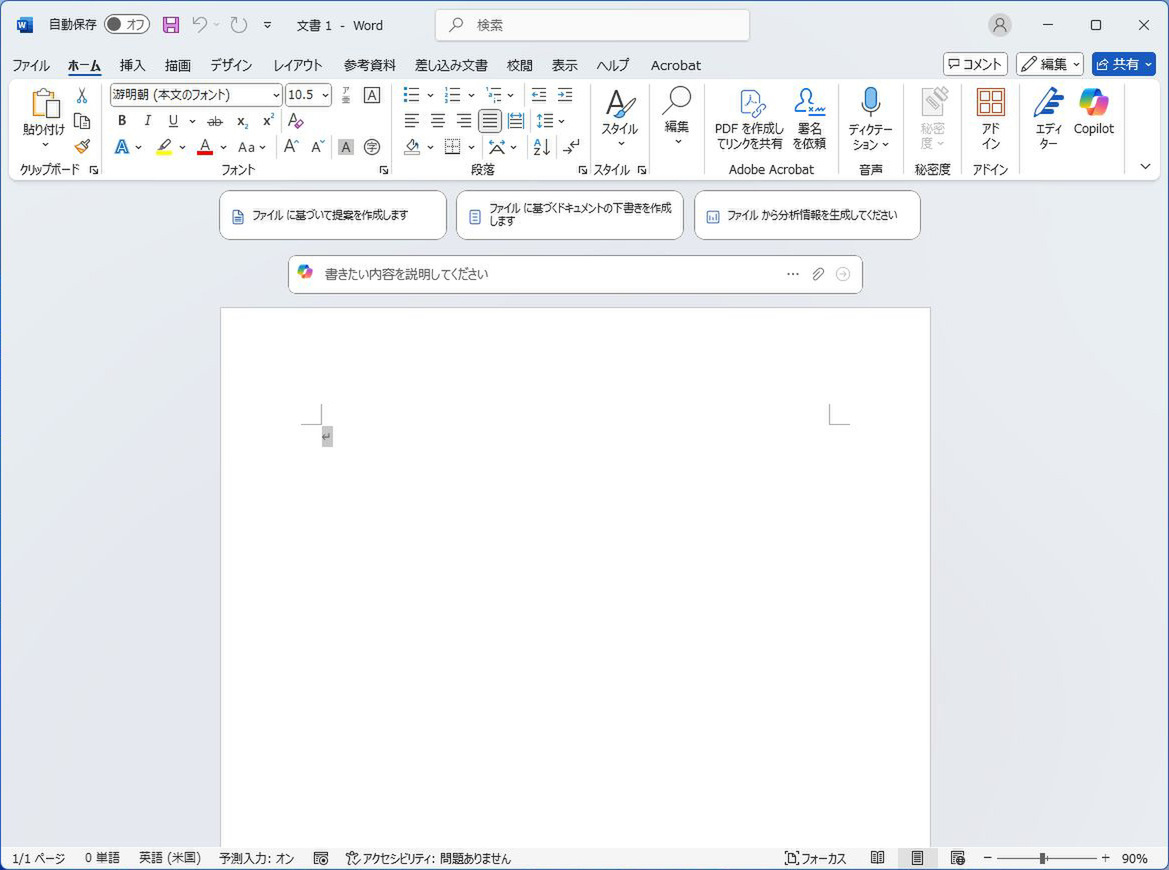
Task: Open the Editing mode dropdown
Action: 1049,64
